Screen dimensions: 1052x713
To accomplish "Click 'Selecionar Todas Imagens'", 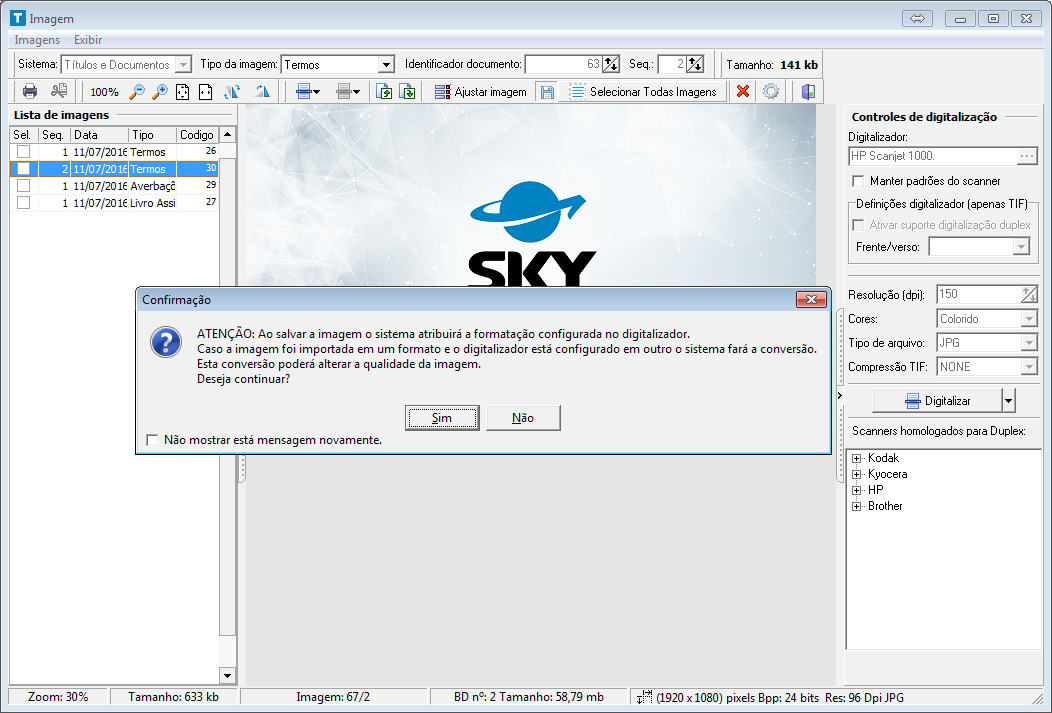I will click(x=643, y=92).
